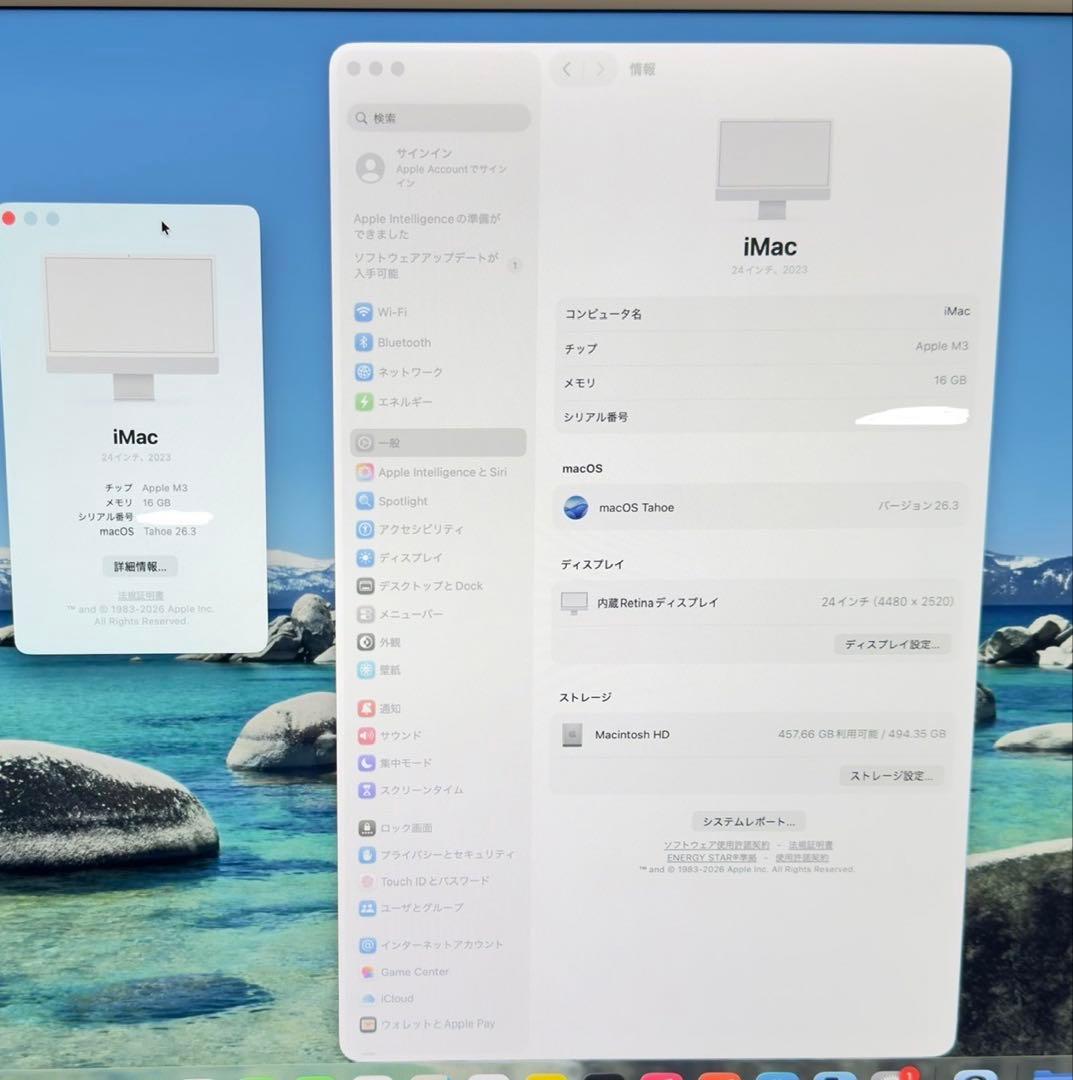Select the メニューバー icon
Image resolution: width=1073 pixels, height=1080 pixels.
(366, 614)
